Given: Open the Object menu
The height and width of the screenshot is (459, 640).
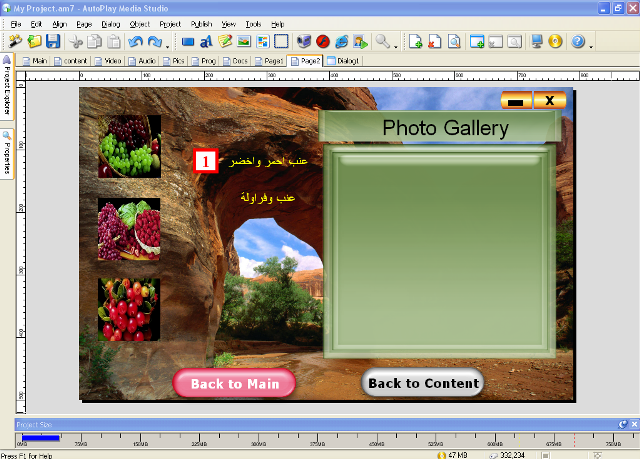Looking at the screenshot, I should coord(139,22).
